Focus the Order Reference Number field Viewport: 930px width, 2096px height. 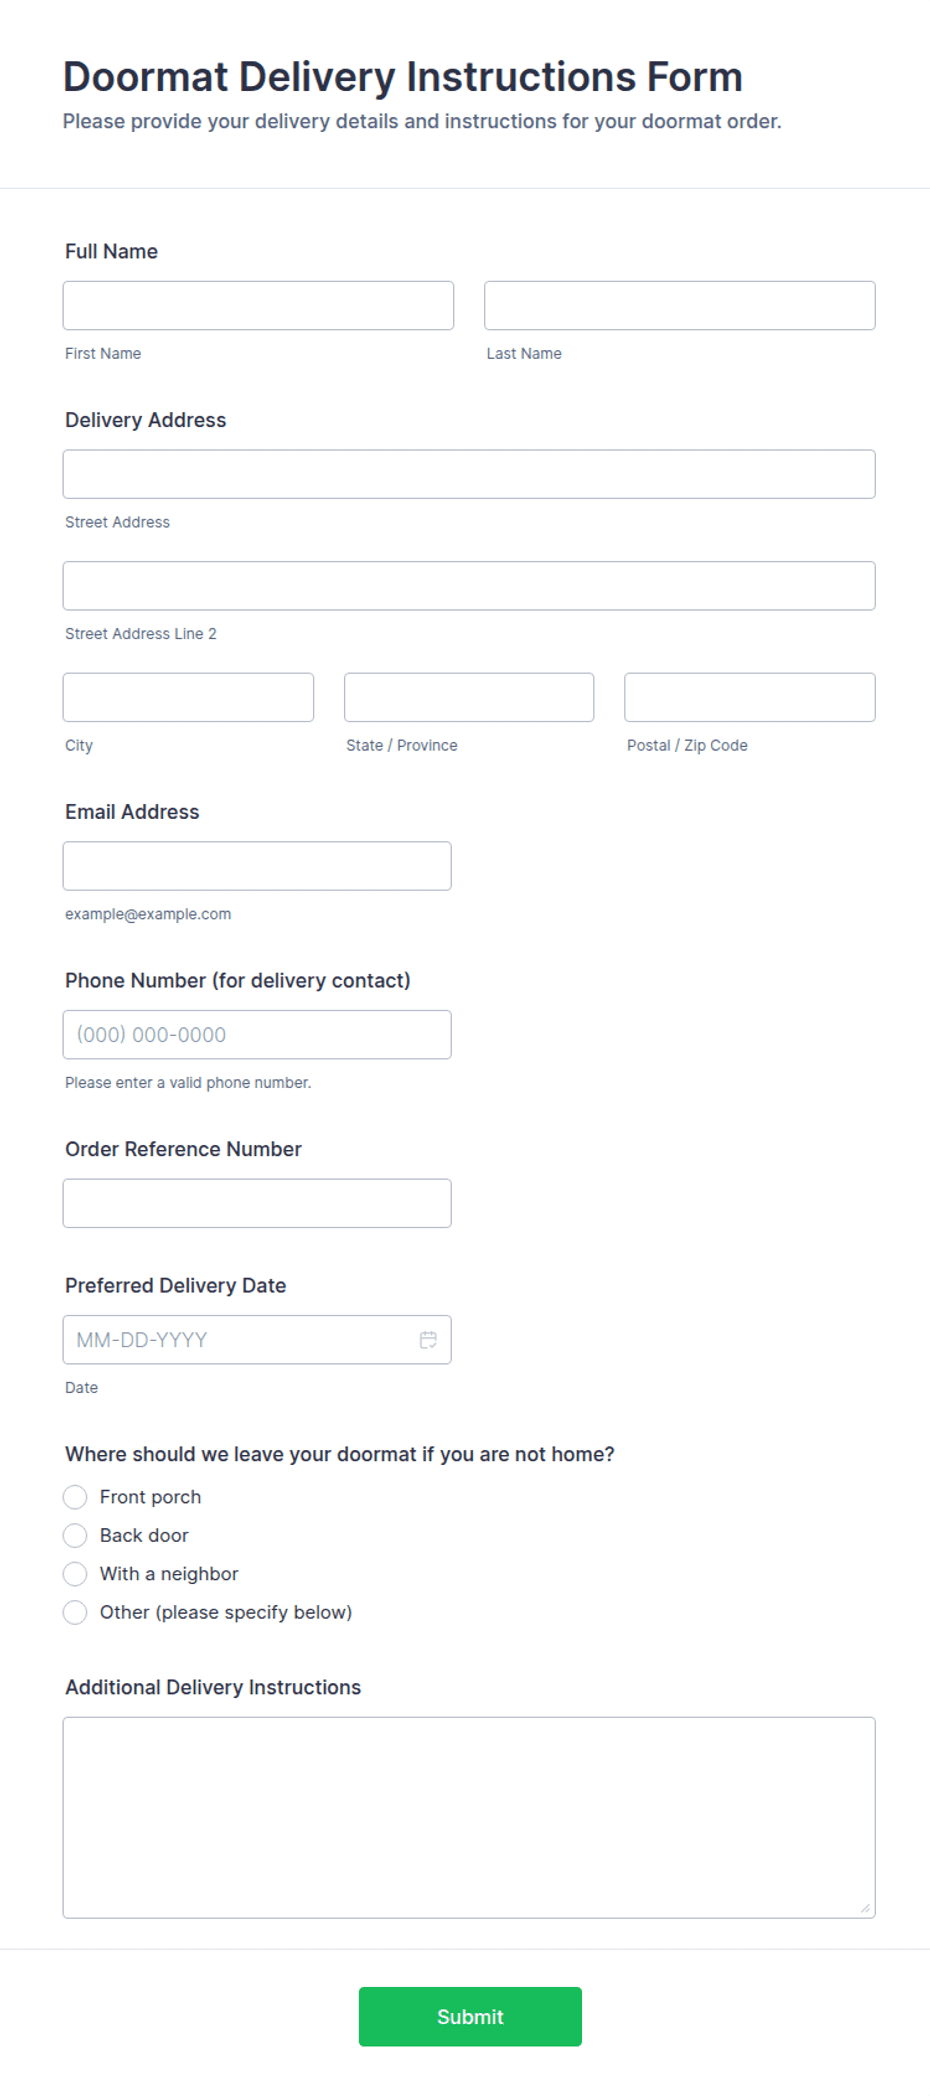[257, 1203]
